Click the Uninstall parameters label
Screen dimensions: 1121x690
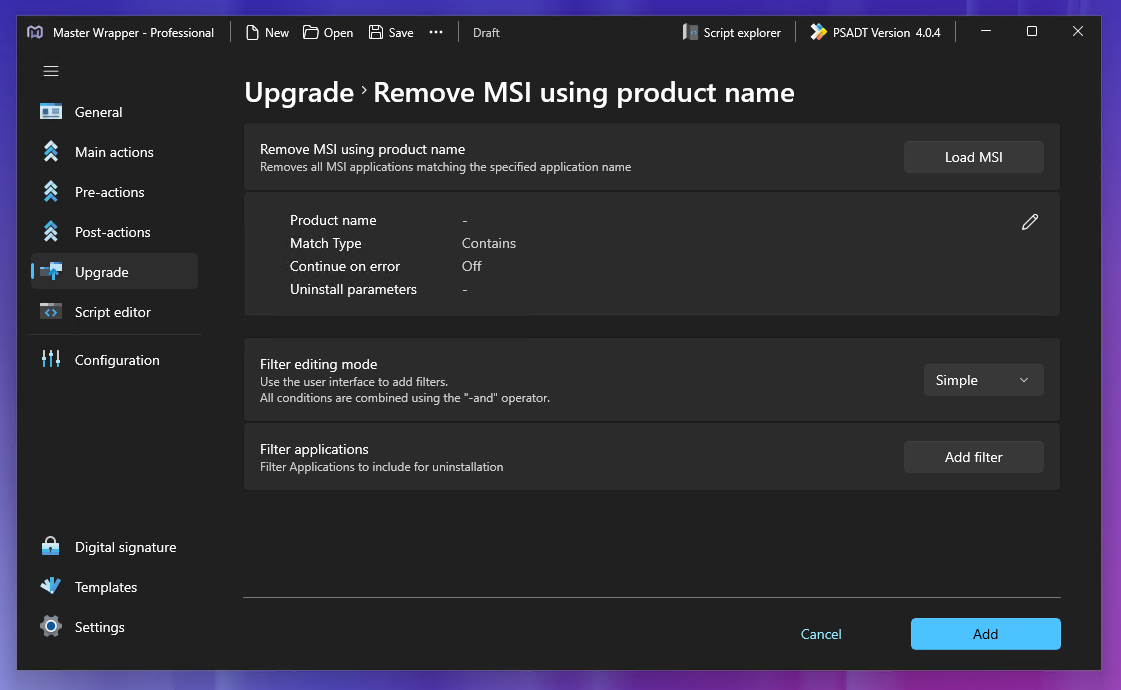[353, 290]
